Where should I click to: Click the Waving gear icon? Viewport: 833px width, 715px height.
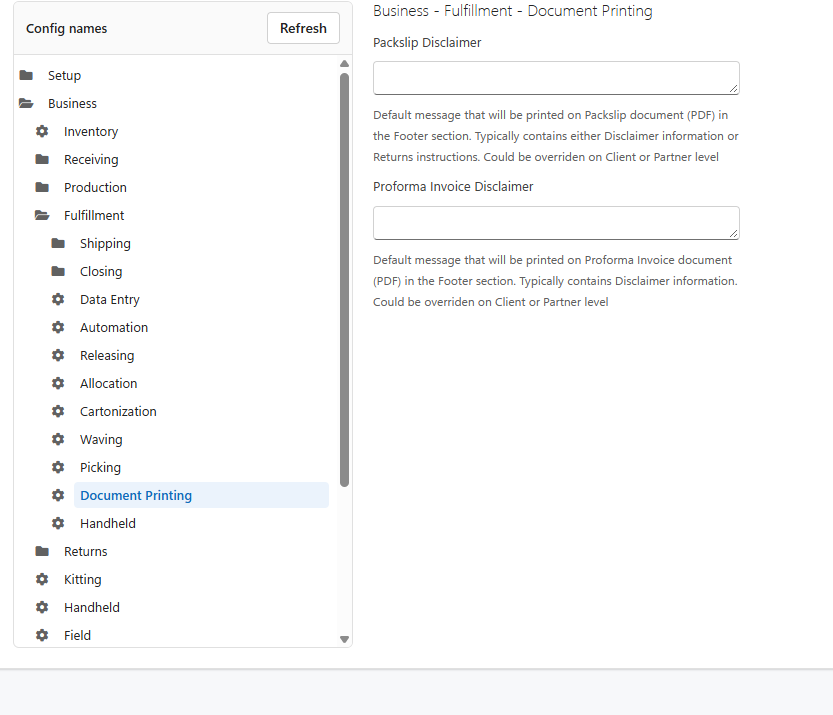58,439
